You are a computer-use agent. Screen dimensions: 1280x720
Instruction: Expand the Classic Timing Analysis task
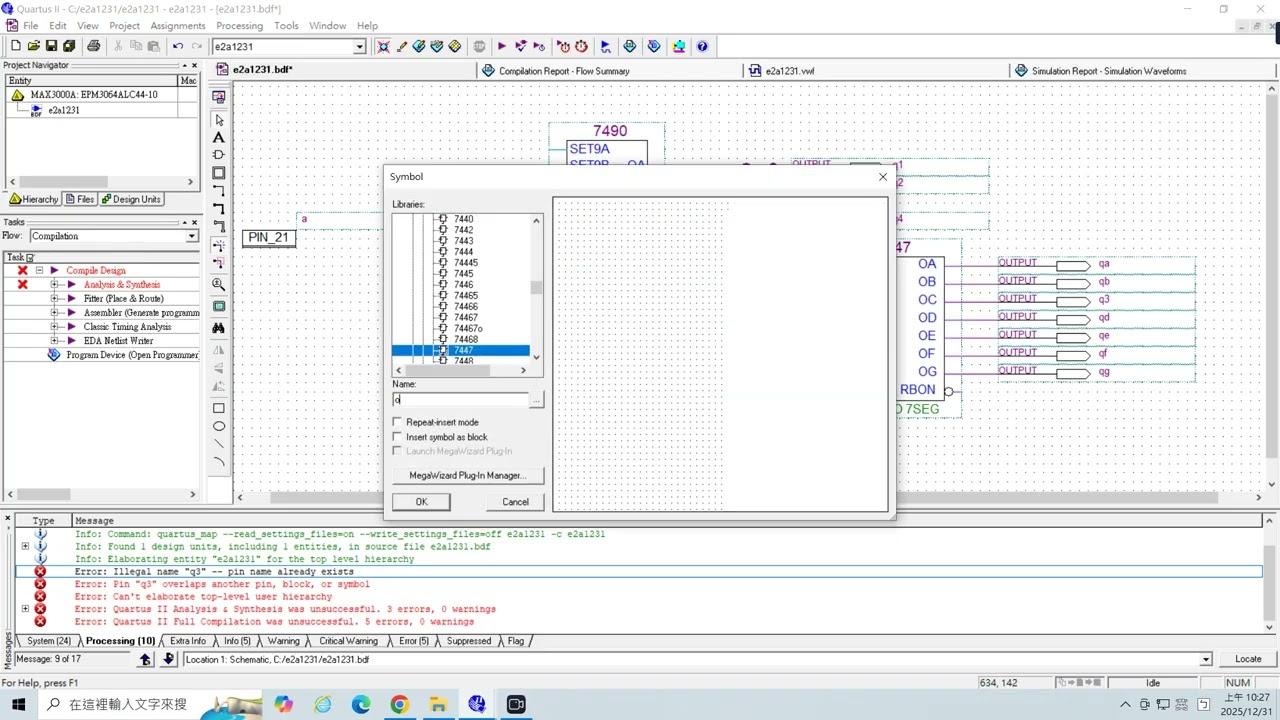coord(55,327)
